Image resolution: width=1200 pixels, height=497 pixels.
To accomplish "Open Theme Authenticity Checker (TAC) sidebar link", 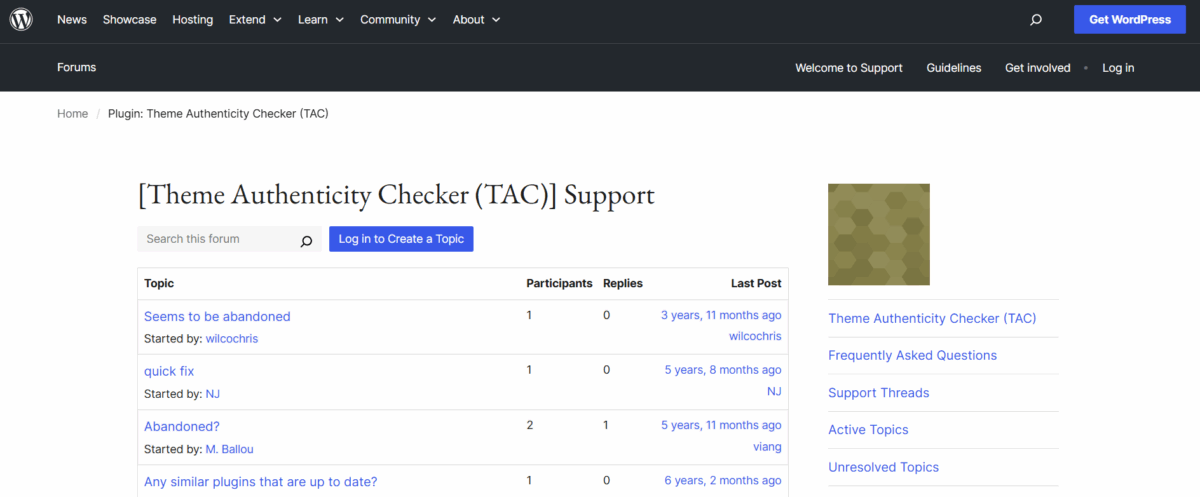I will tap(932, 319).
